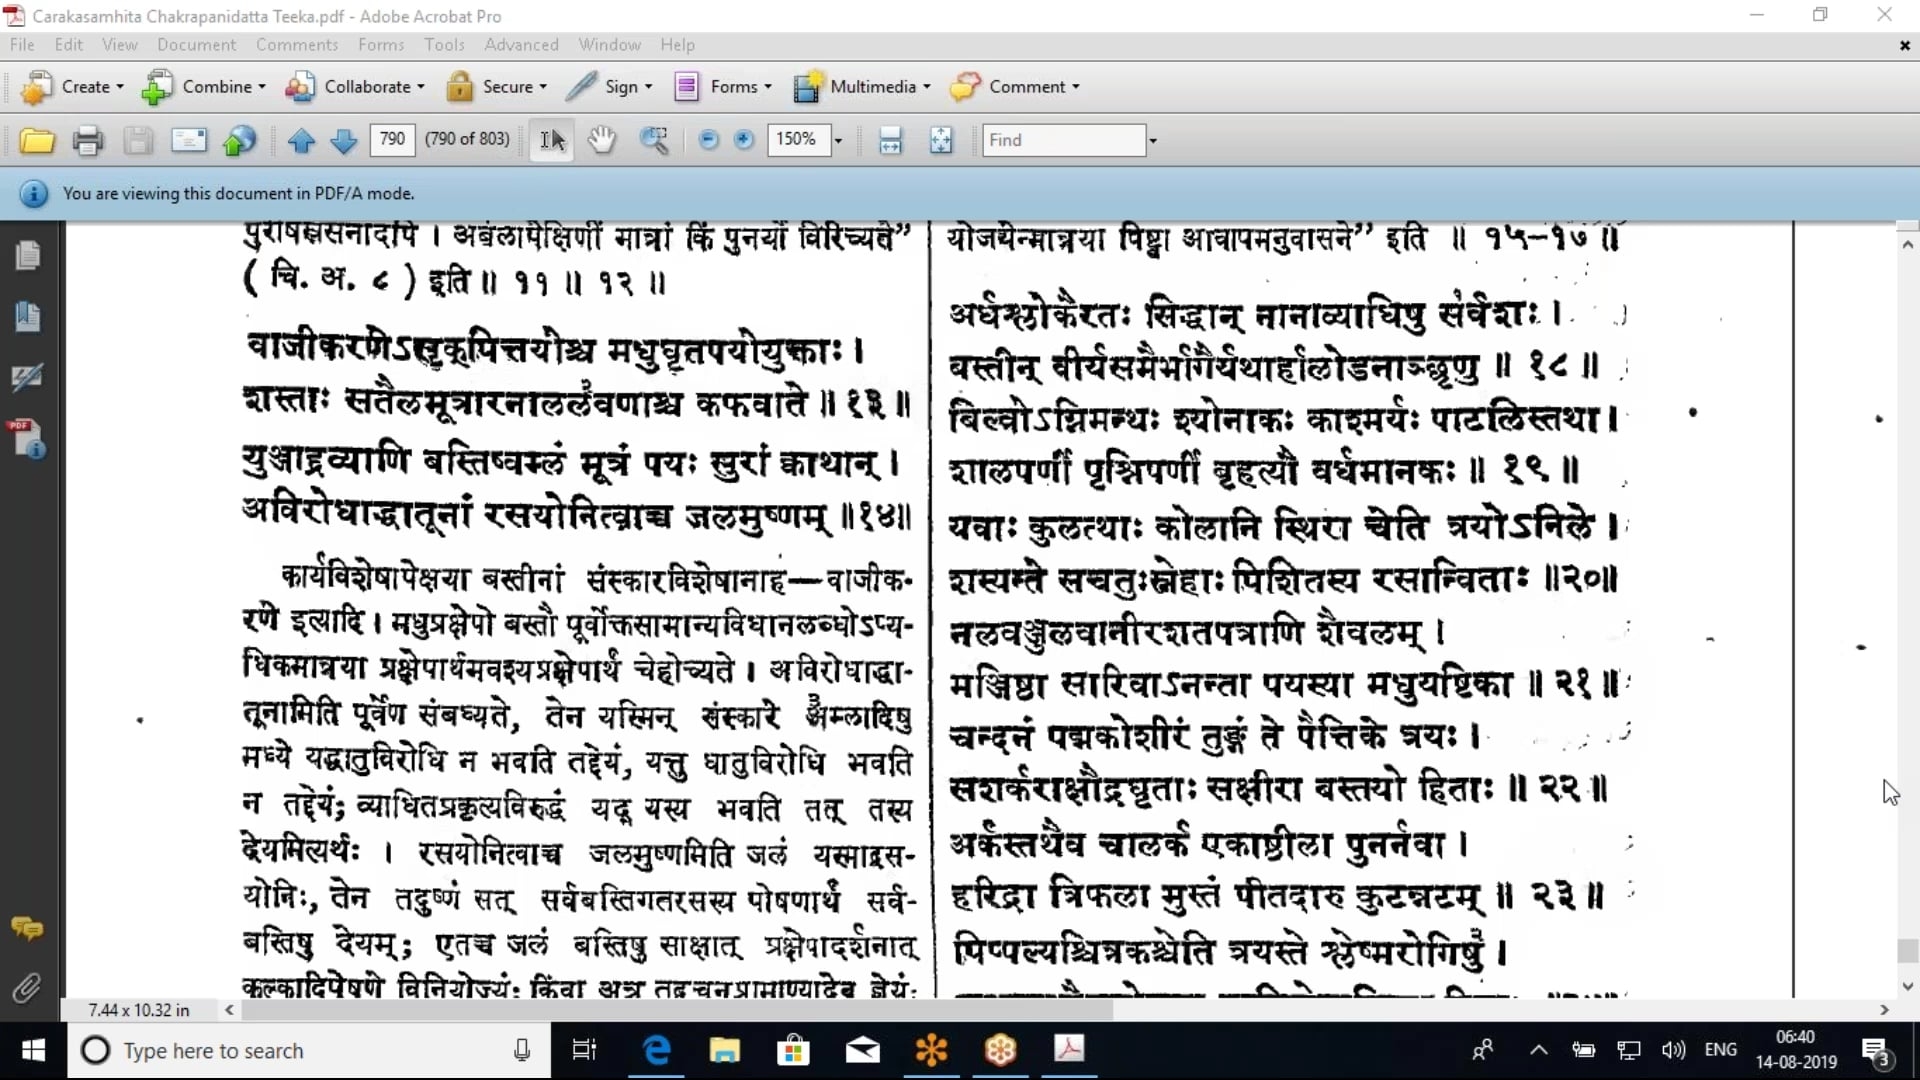Image resolution: width=1920 pixels, height=1080 pixels.
Task: Open the Signatures panel in sidebar
Action: tap(27, 377)
